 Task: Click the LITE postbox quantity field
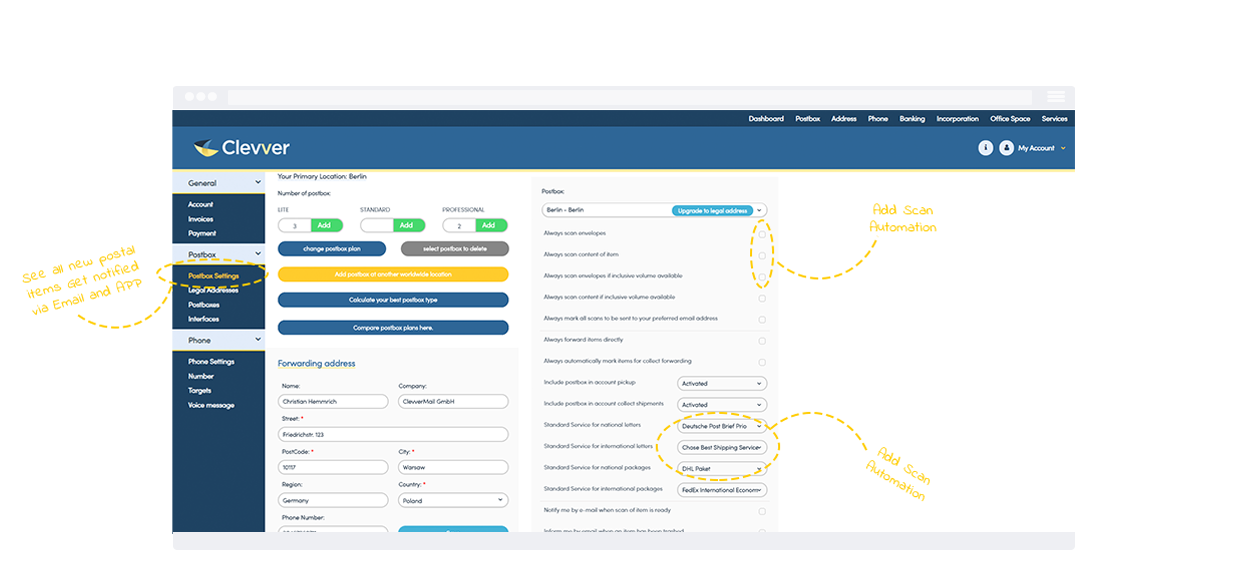295,226
